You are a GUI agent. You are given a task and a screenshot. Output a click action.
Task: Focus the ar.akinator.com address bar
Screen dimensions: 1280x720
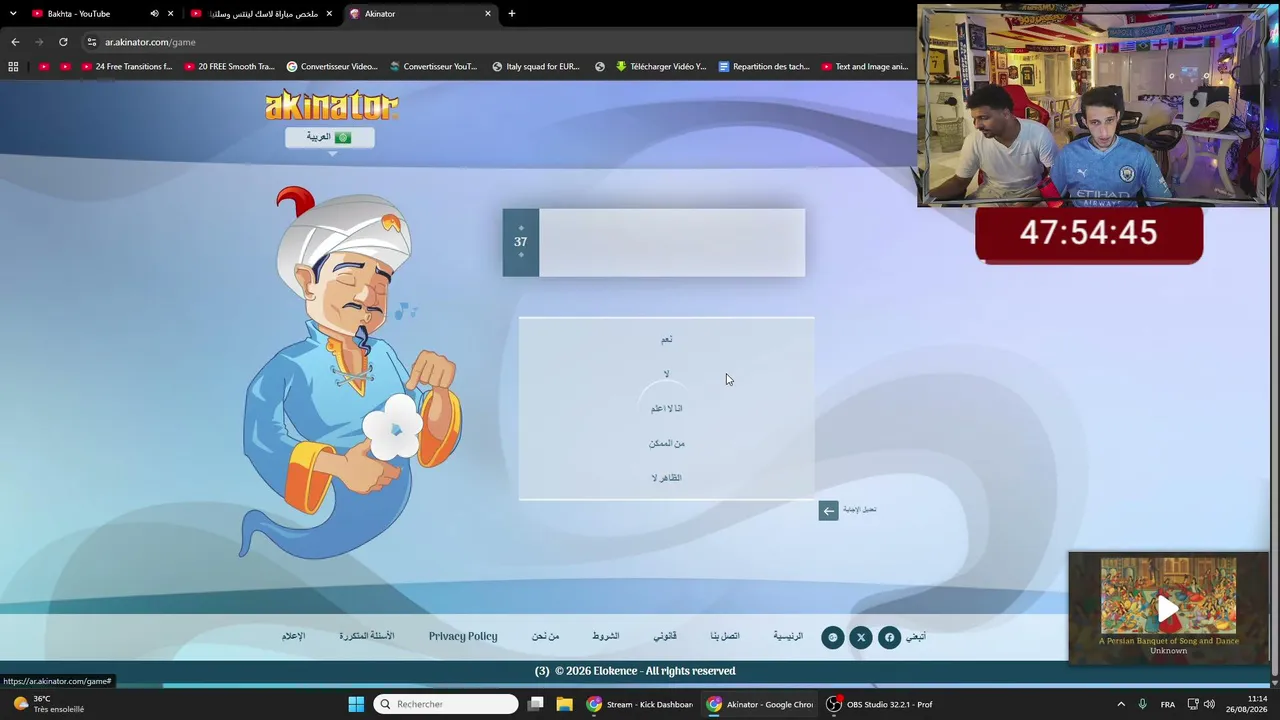[x=500, y=42]
